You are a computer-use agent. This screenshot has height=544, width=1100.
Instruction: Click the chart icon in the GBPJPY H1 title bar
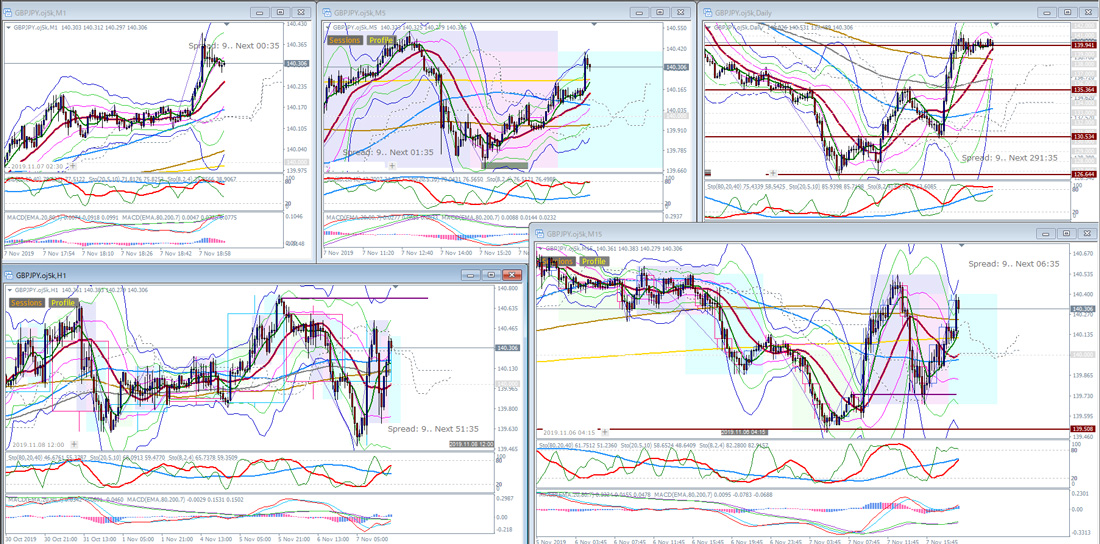[8, 276]
